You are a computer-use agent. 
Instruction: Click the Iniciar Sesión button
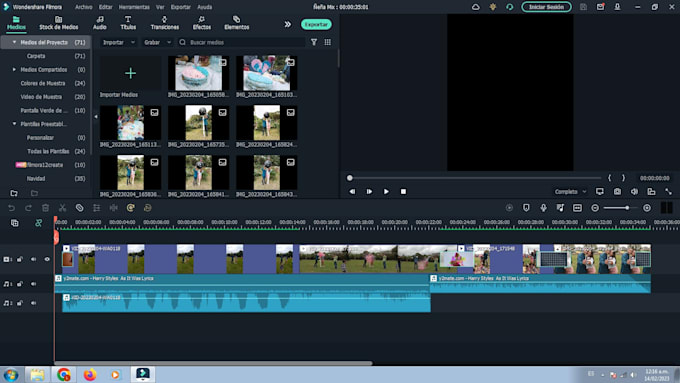pos(546,7)
